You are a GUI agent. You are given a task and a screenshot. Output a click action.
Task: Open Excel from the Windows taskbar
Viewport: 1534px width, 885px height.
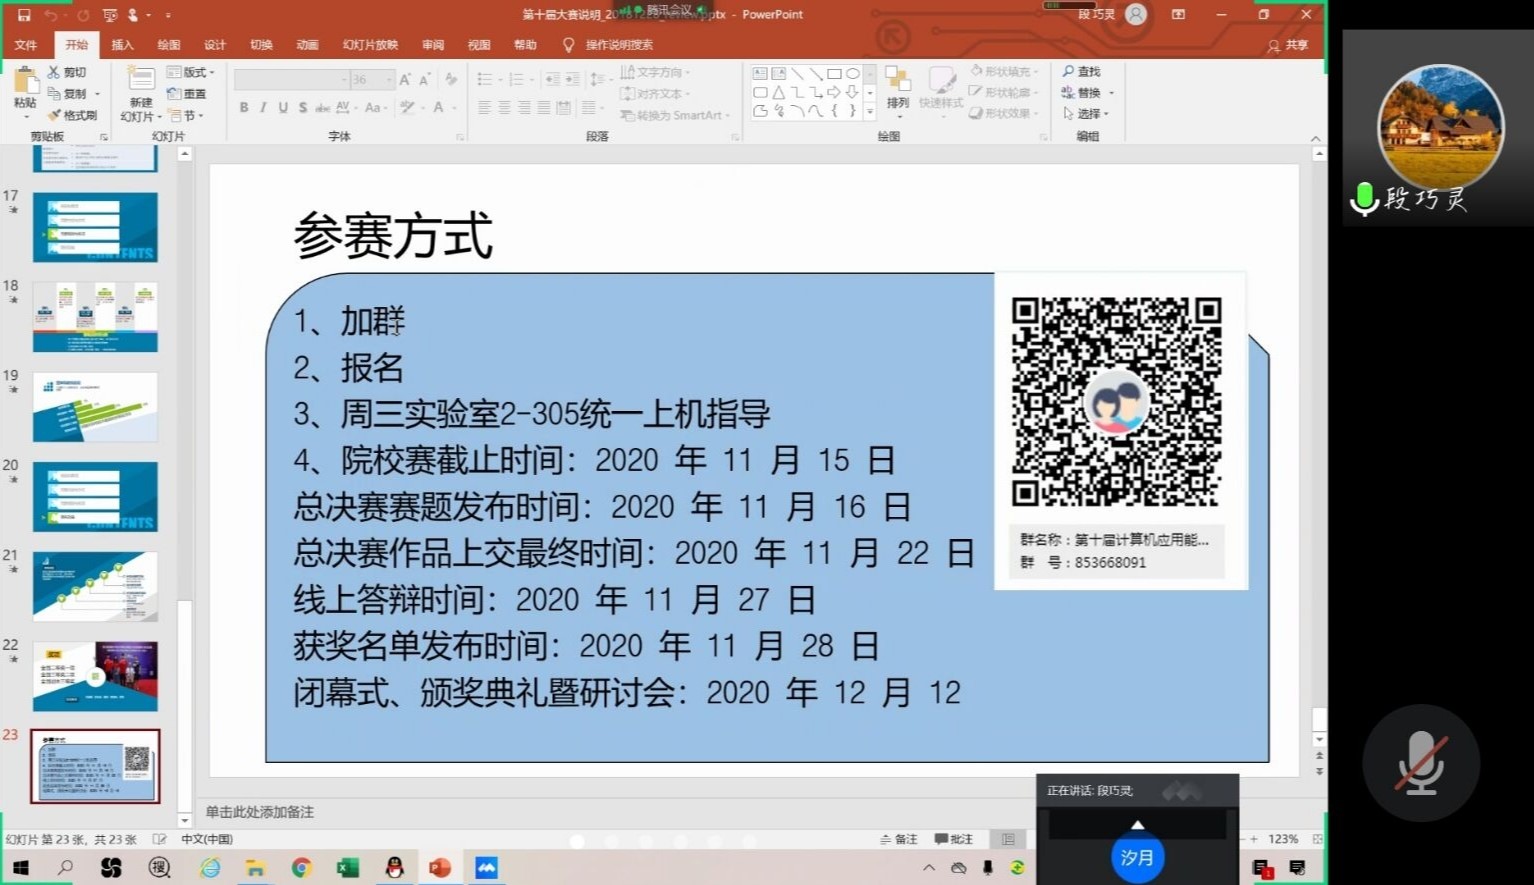[347, 867]
